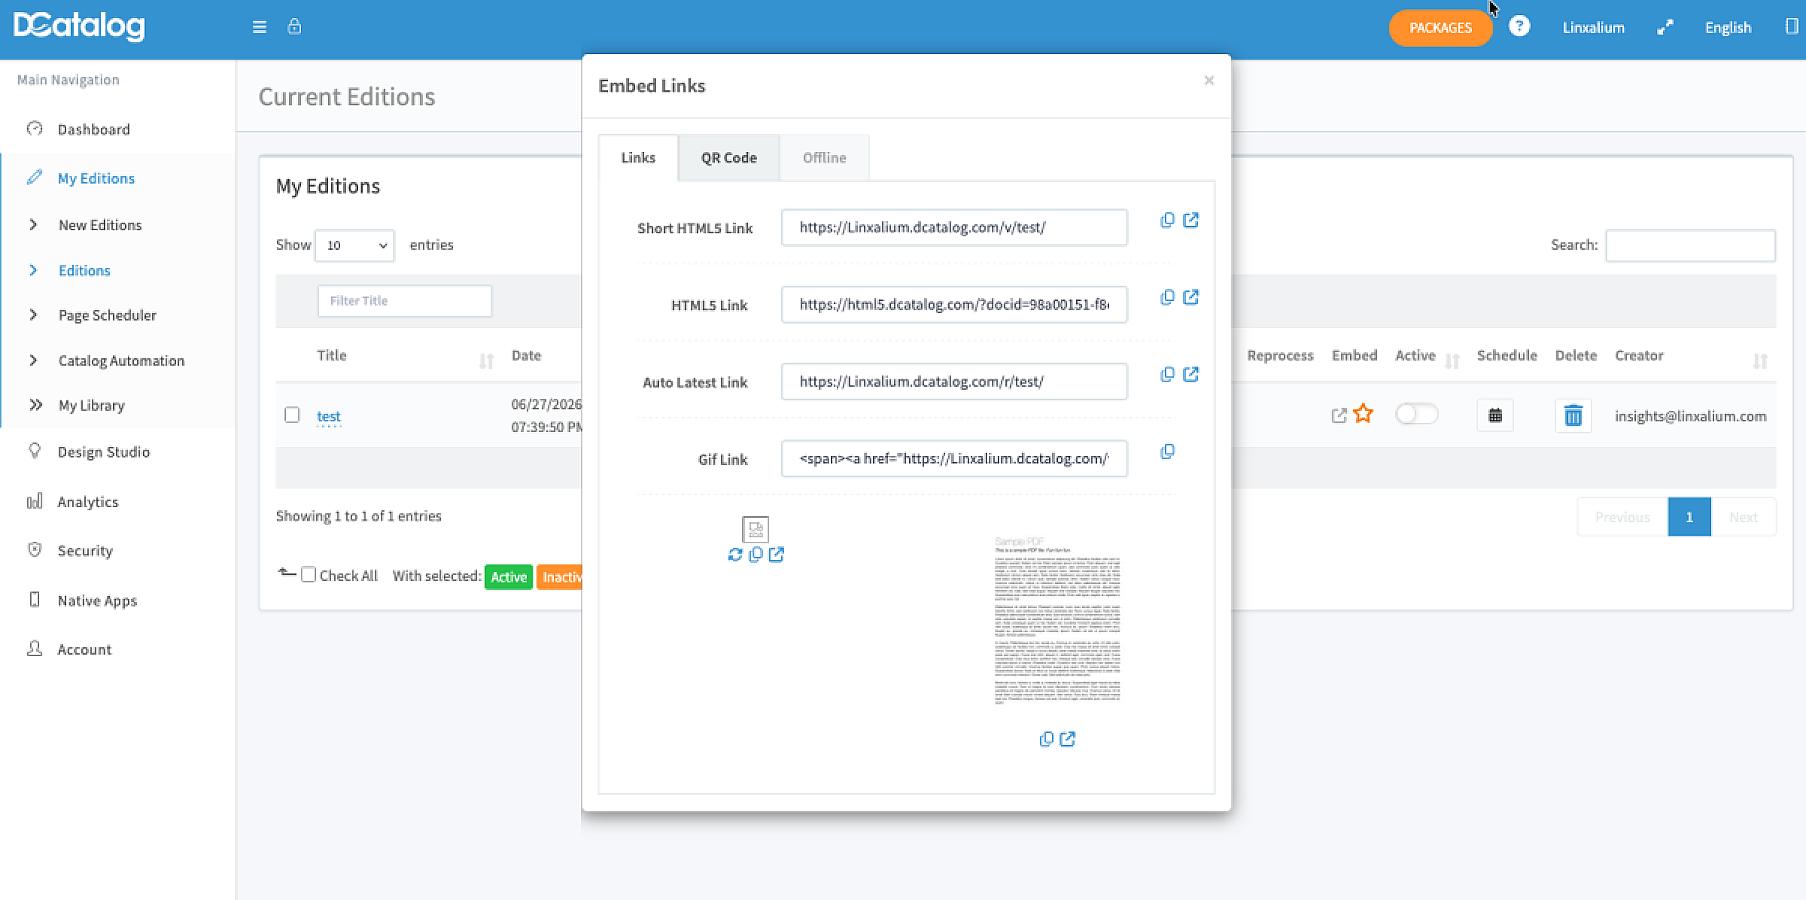Delete the test edition with trash icon
1806x900 pixels.
click(1573, 415)
